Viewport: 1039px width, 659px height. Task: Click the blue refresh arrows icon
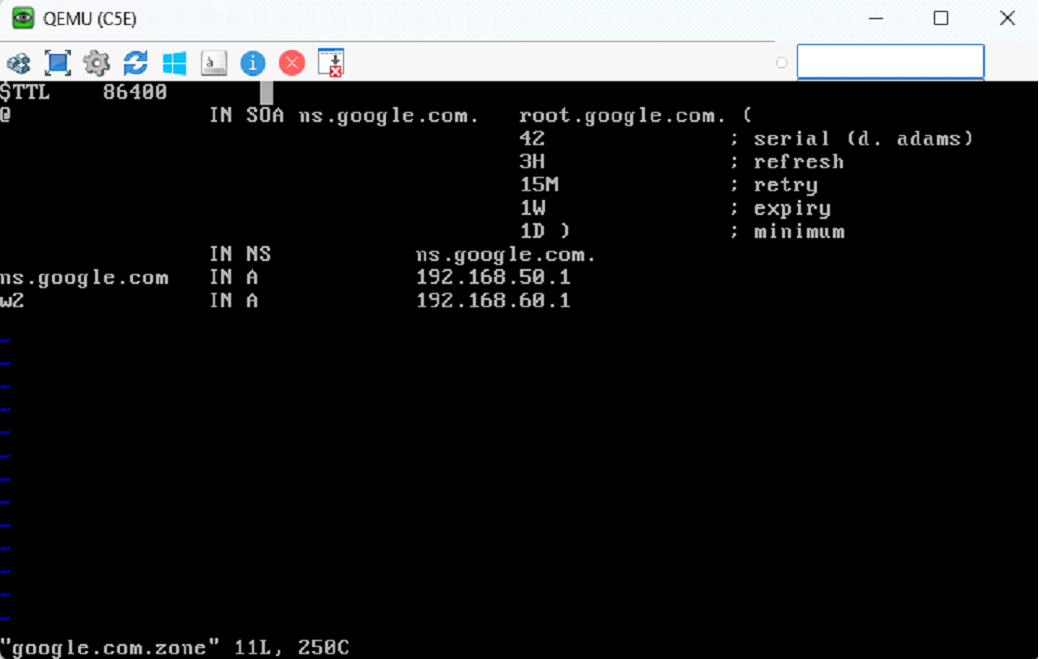pos(136,64)
